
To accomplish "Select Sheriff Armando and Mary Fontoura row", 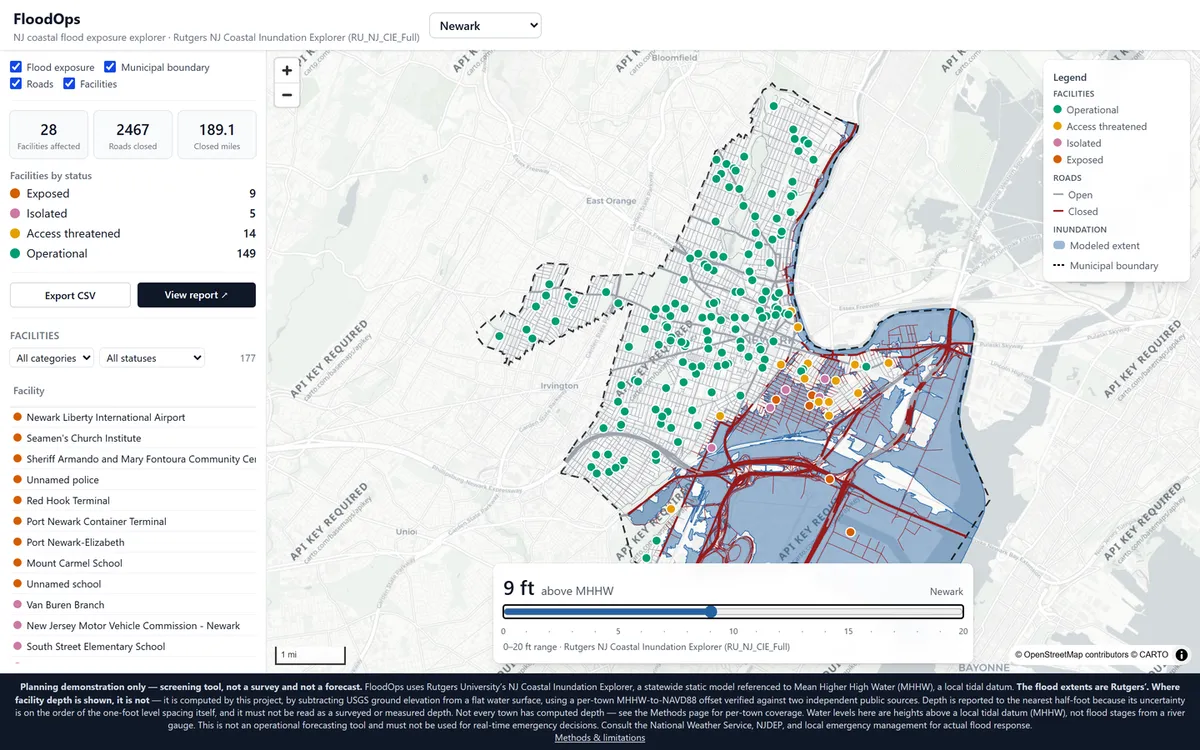I will (133, 459).
